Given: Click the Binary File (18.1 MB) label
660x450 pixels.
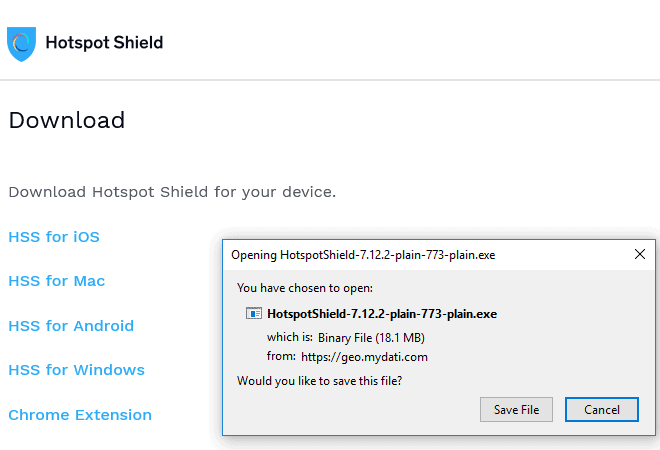Looking at the screenshot, I should pyautogui.click(x=371, y=338).
